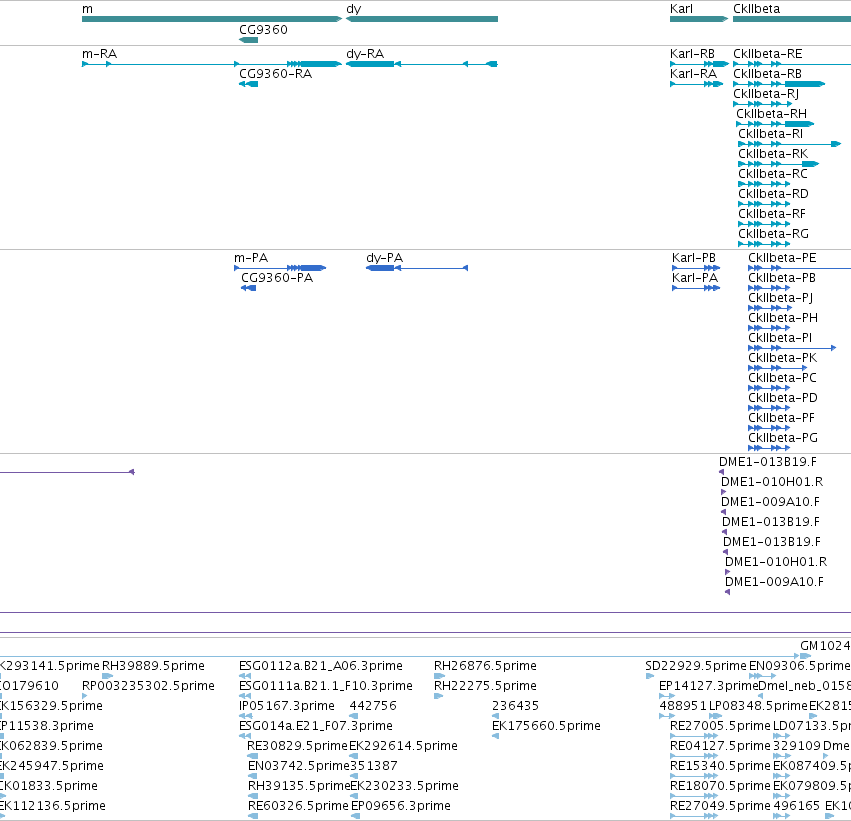Click CkIIbeta-RE transcript label
Screen dimensions: 851x821
click(x=767, y=54)
